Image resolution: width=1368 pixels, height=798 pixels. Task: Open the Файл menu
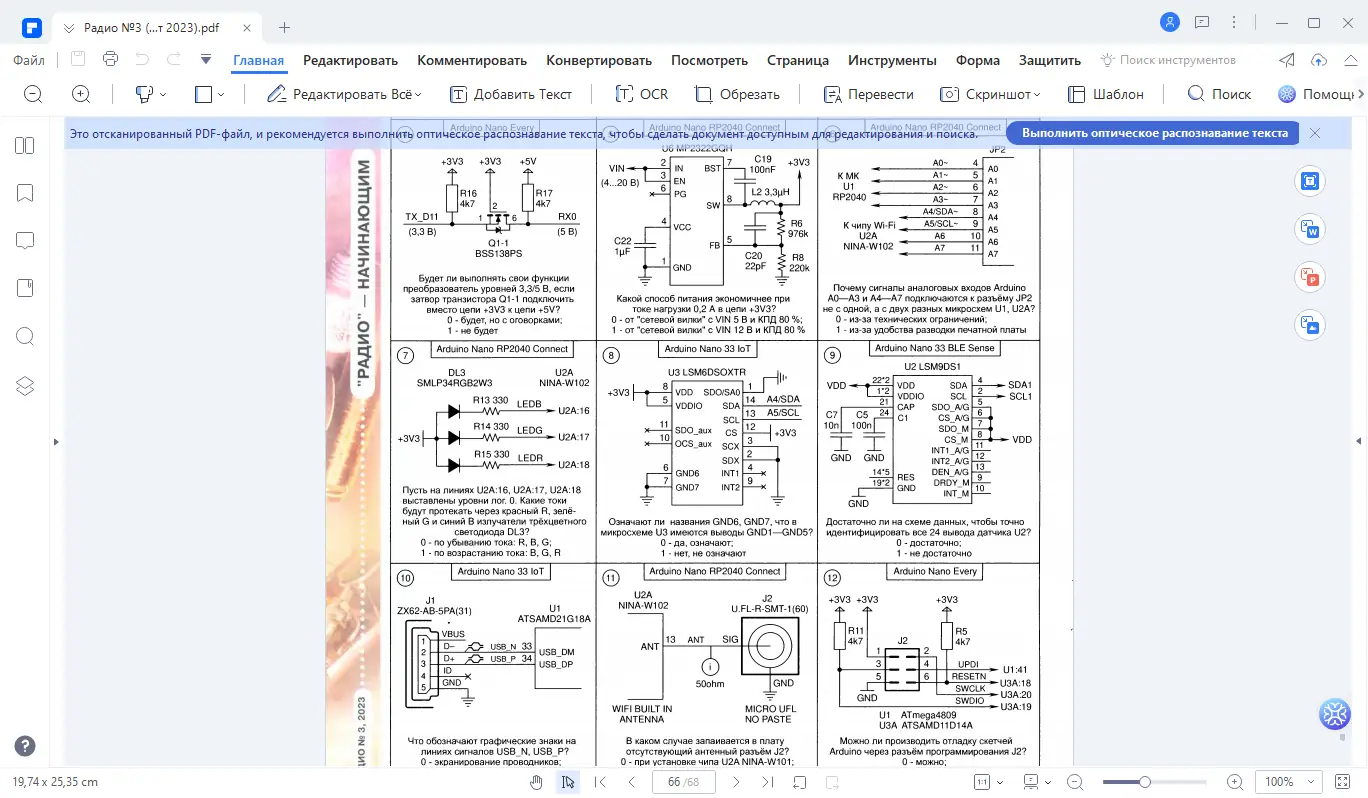(x=29, y=60)
